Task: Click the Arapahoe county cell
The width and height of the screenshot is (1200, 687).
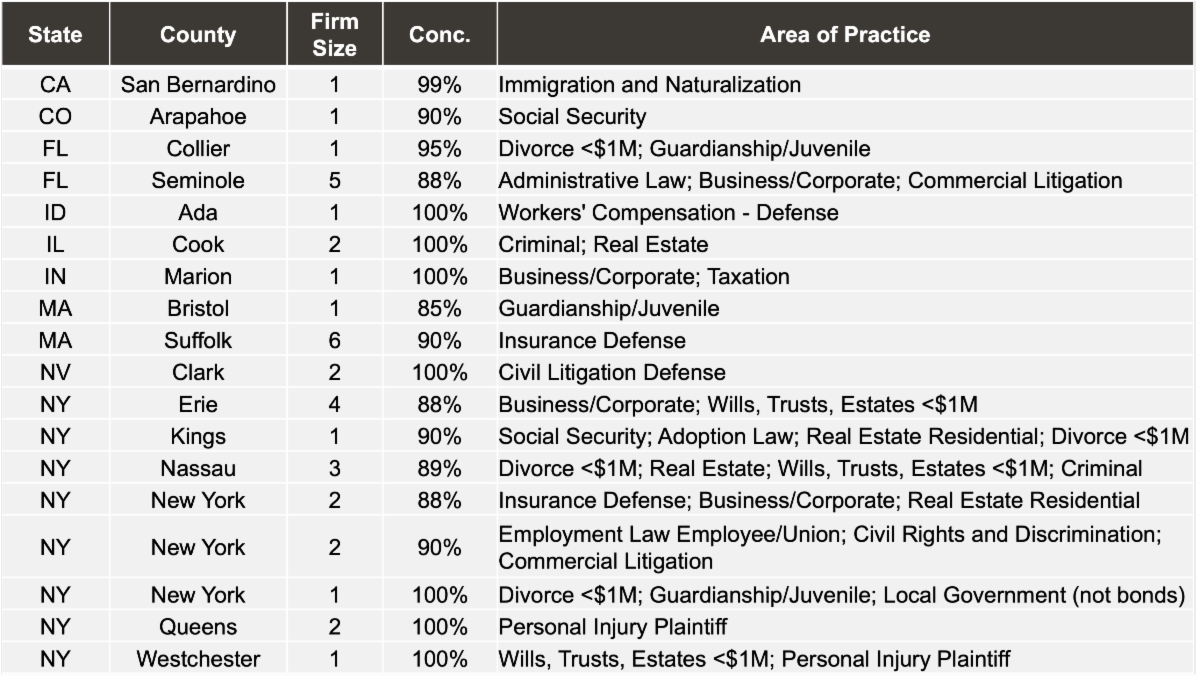Action: pos(198,117)
